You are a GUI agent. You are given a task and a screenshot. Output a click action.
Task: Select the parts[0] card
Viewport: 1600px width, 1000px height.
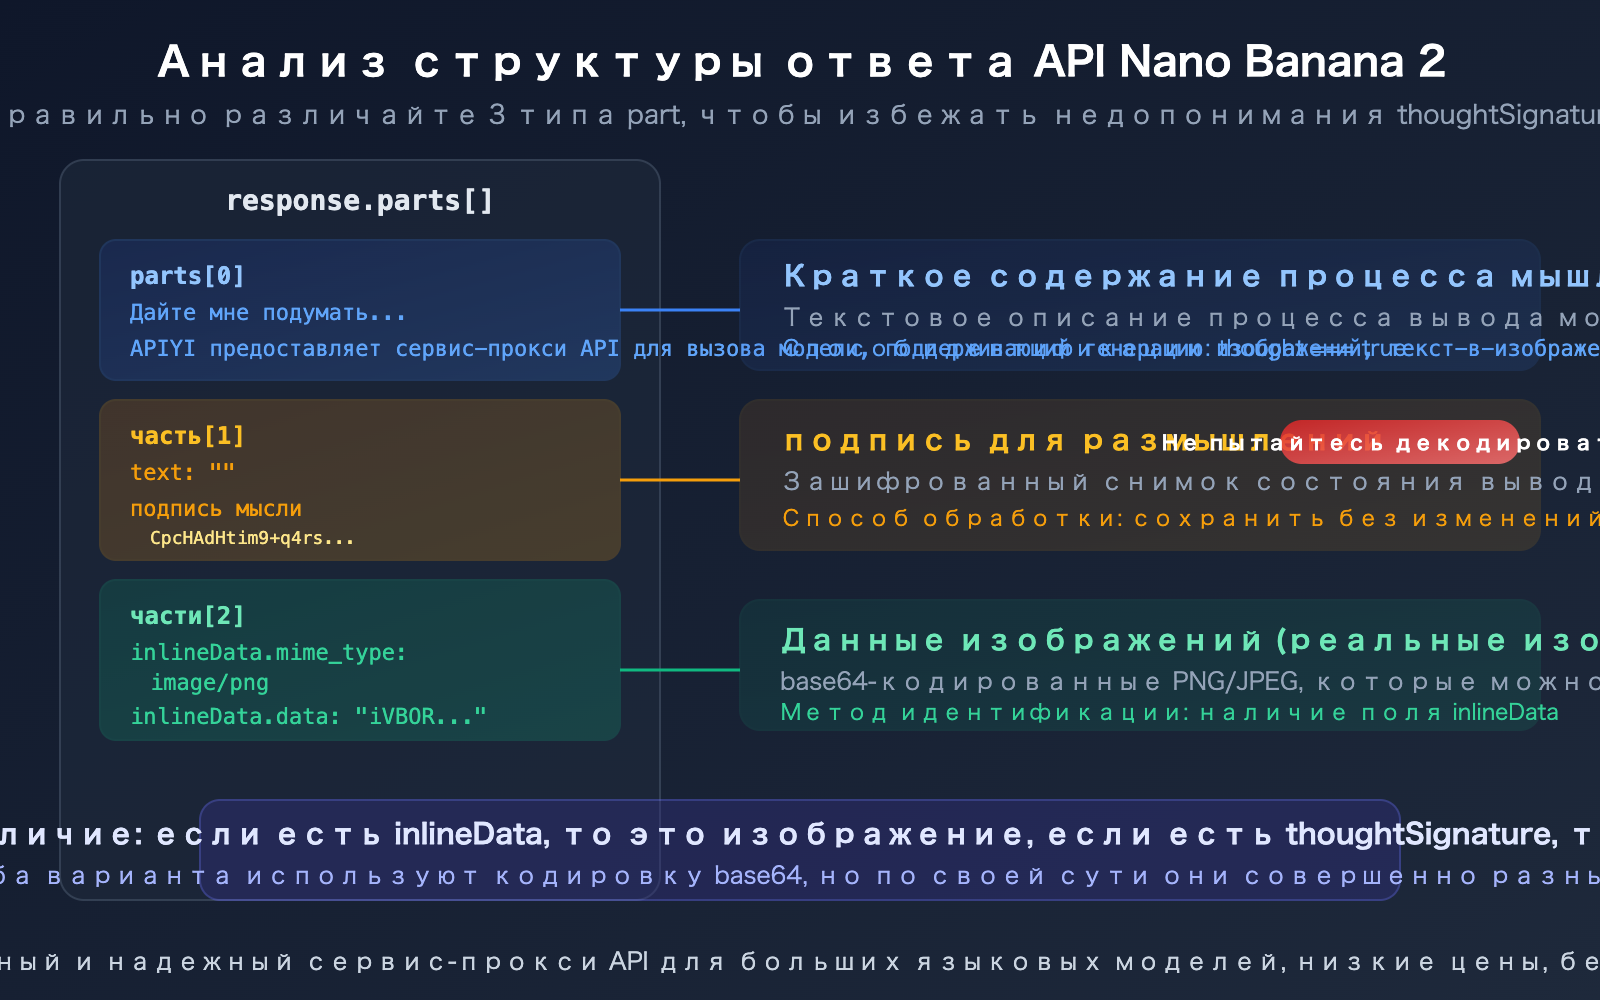(360, 310)
